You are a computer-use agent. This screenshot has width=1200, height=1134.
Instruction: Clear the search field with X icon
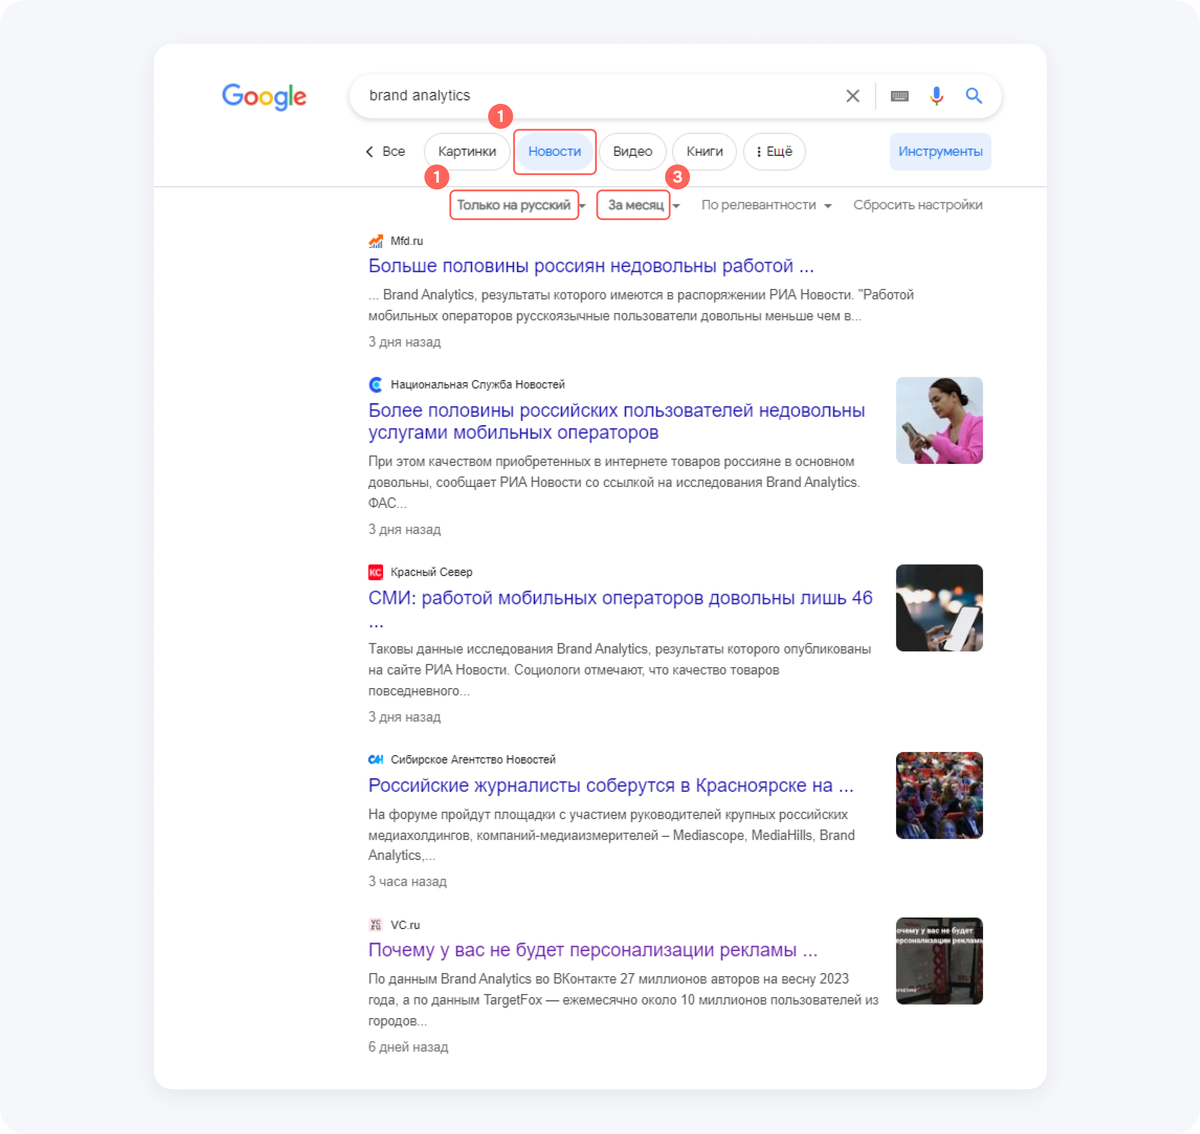coord(853,96)
